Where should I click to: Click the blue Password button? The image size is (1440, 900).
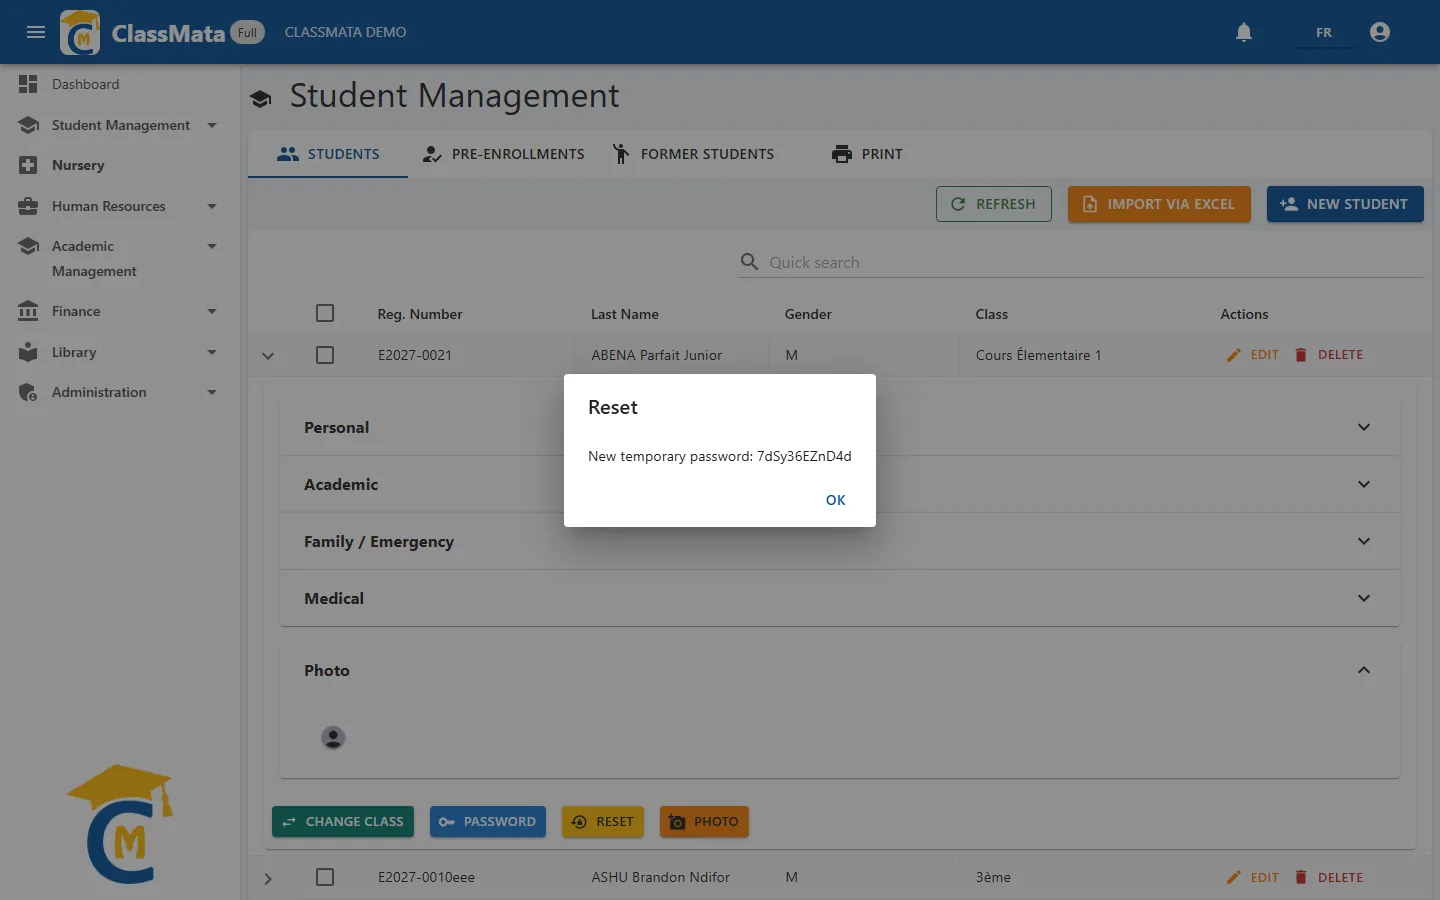[488, 822]
